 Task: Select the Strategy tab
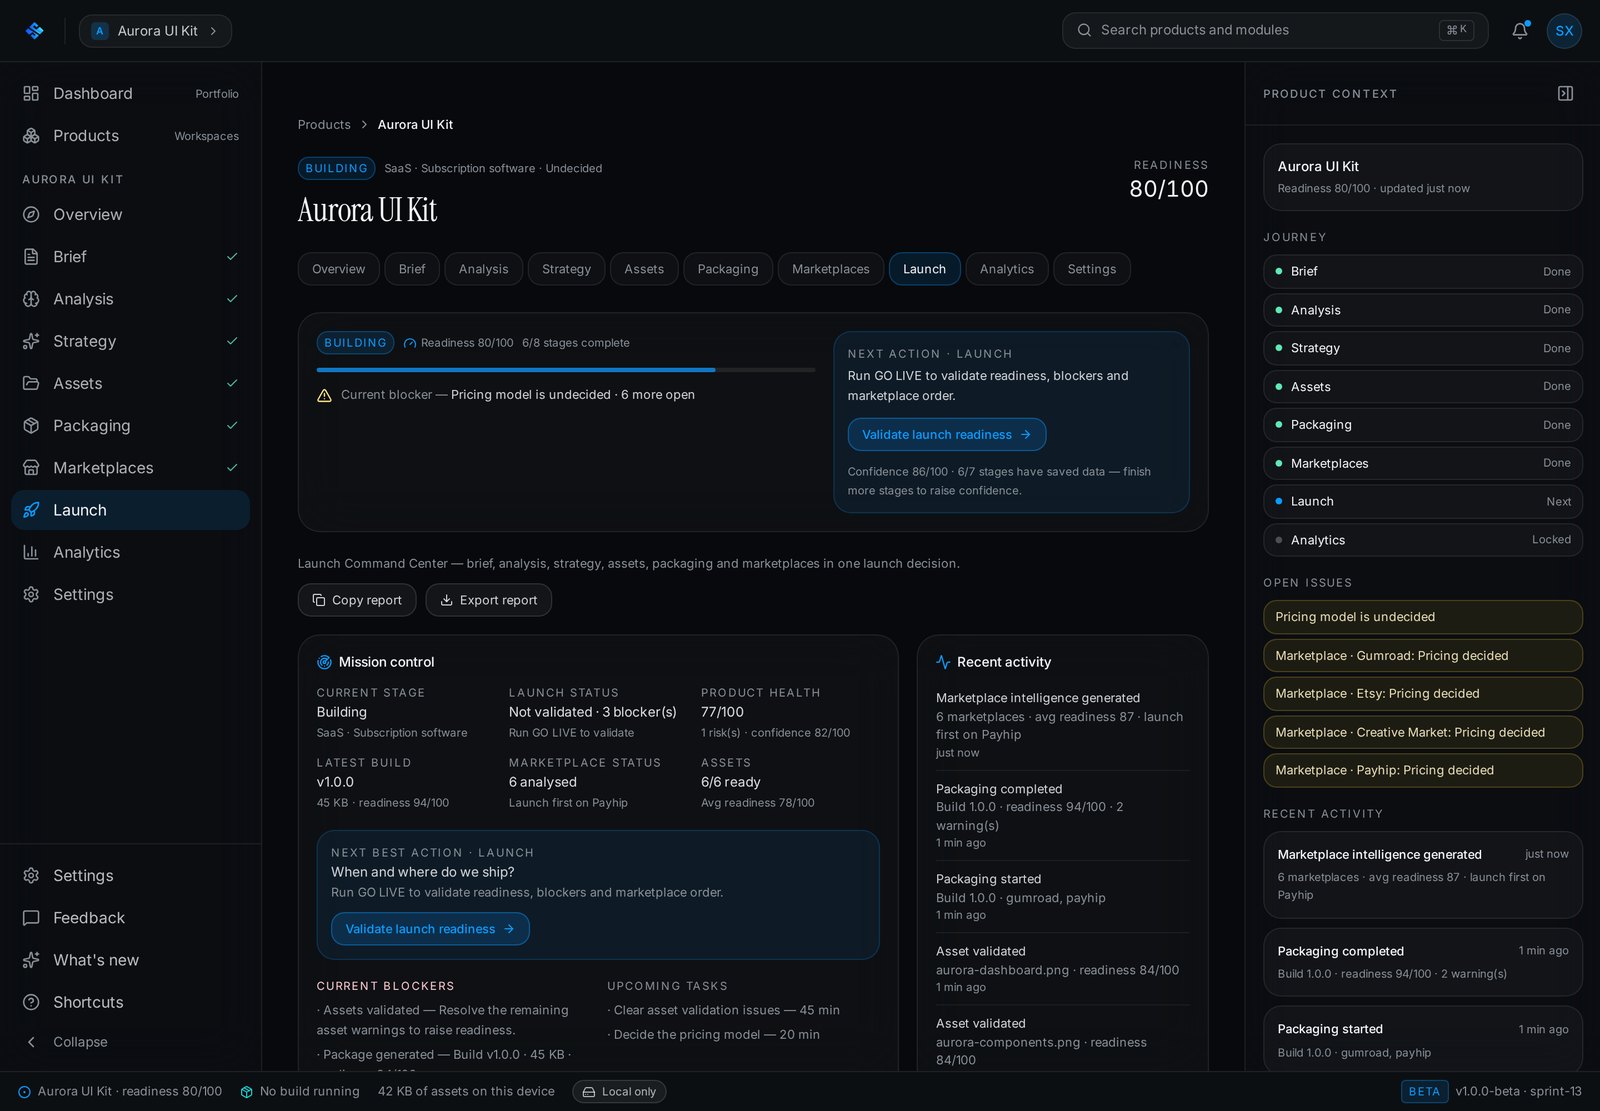pyautogui.click(x=566, y=269)
